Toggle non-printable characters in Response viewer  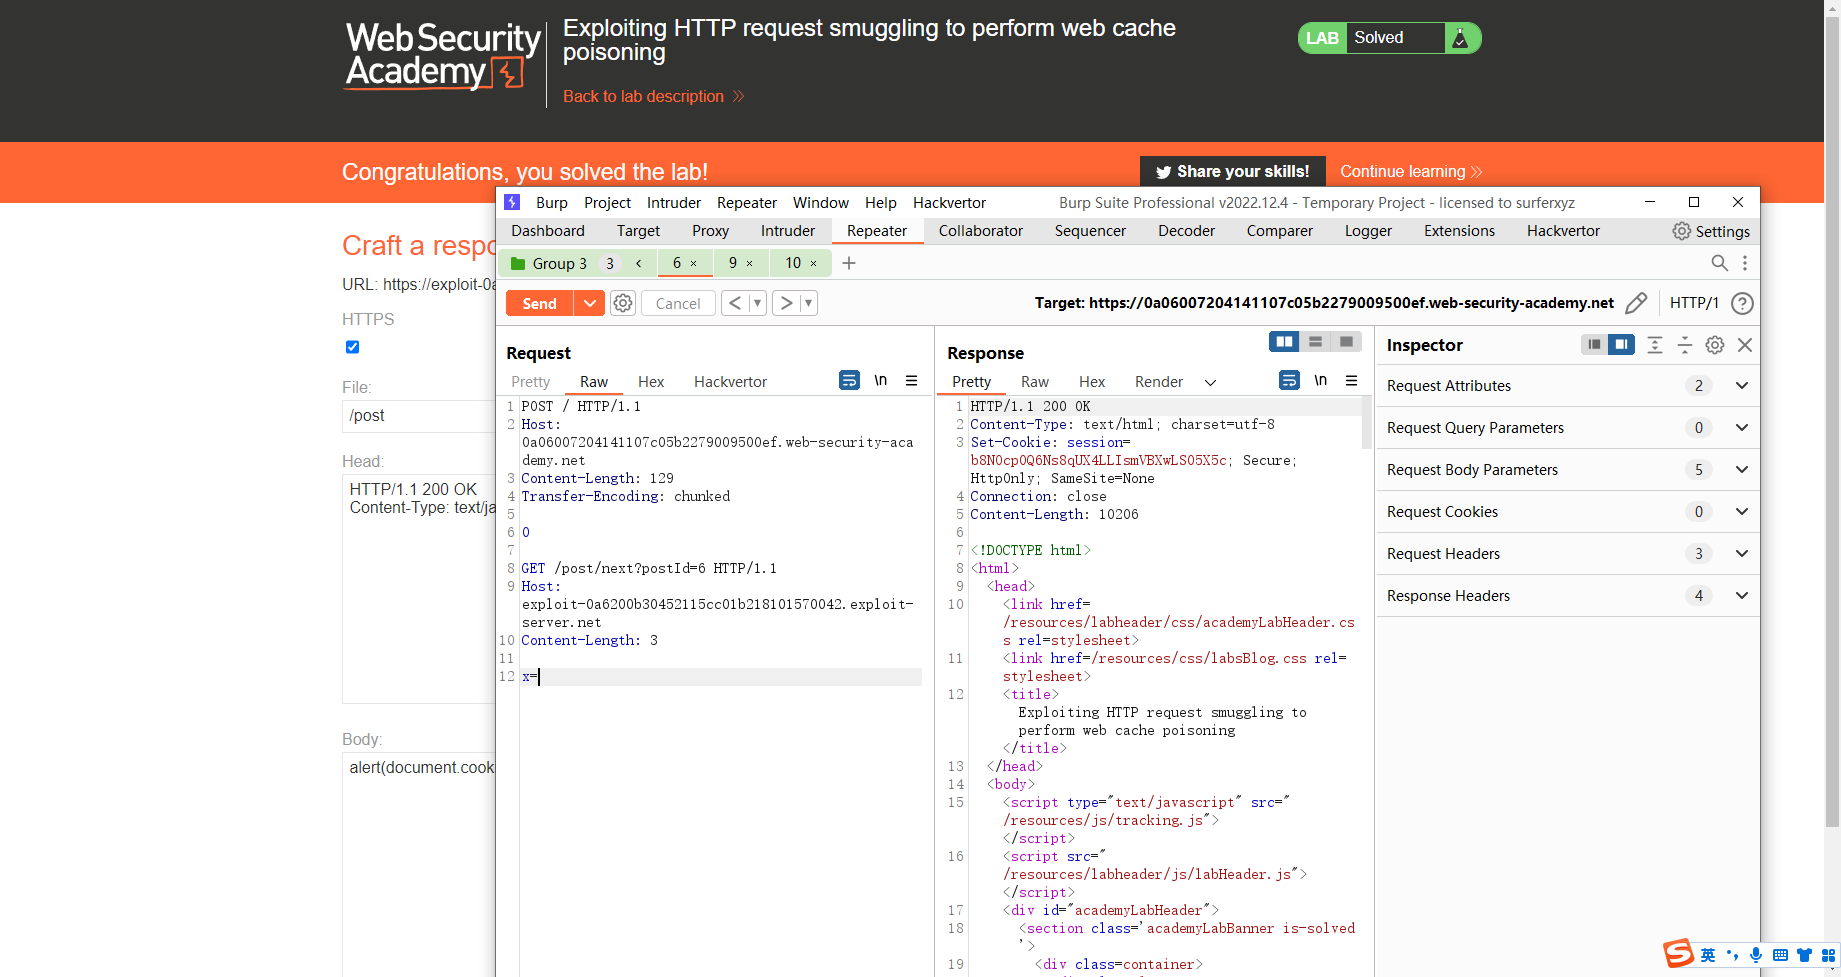click(1320, 380)
